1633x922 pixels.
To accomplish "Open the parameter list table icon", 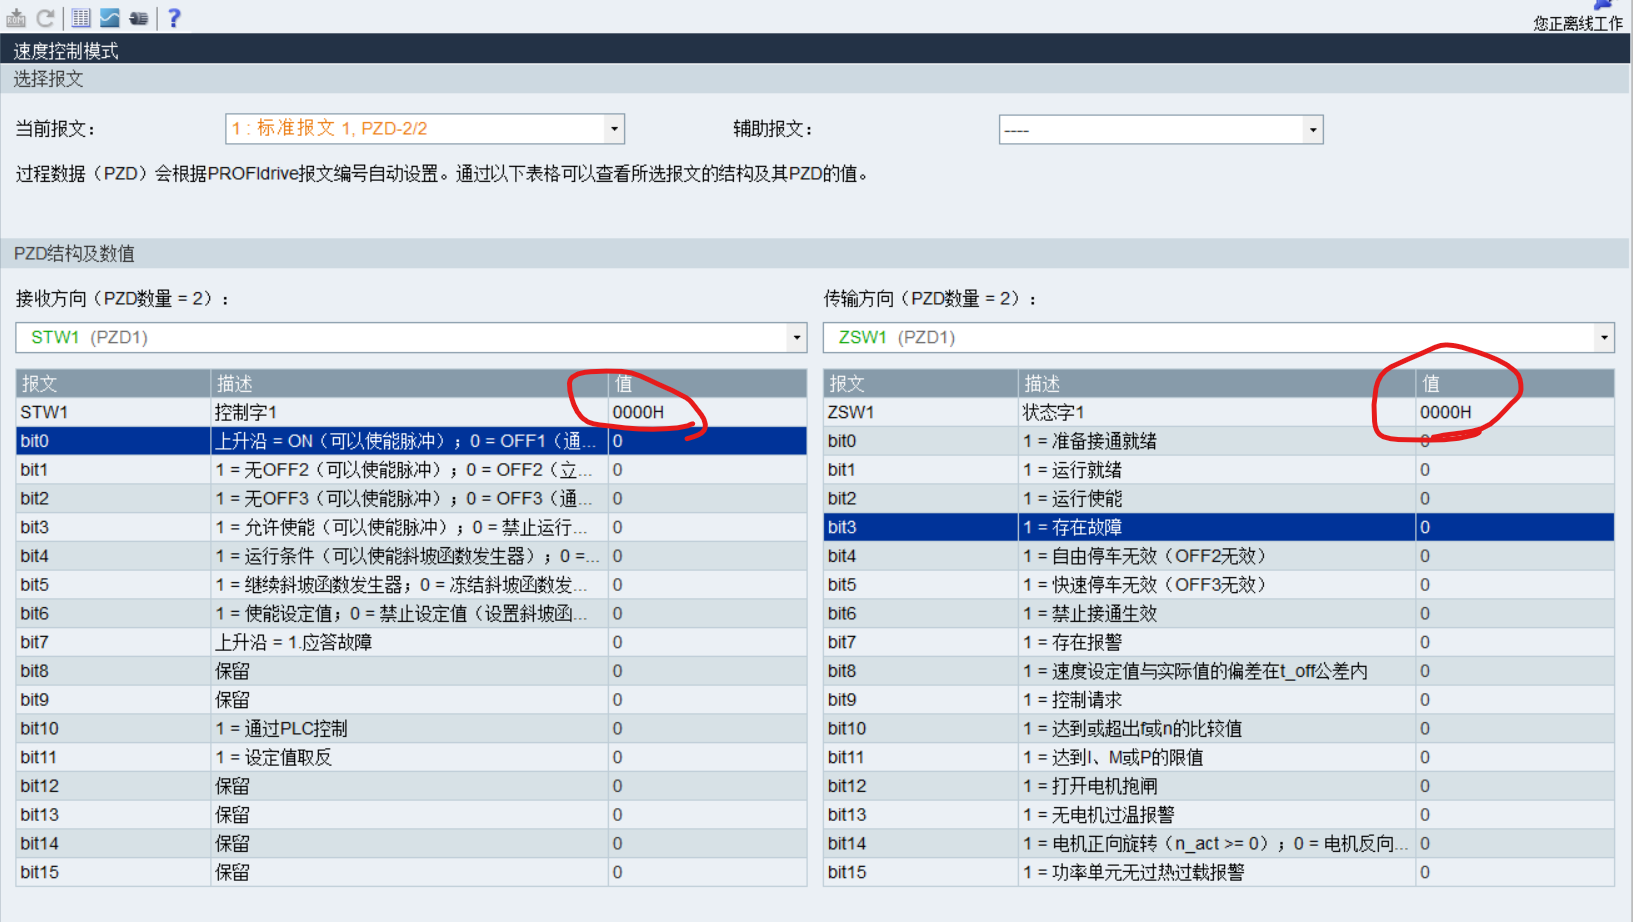I will point(81,18).
